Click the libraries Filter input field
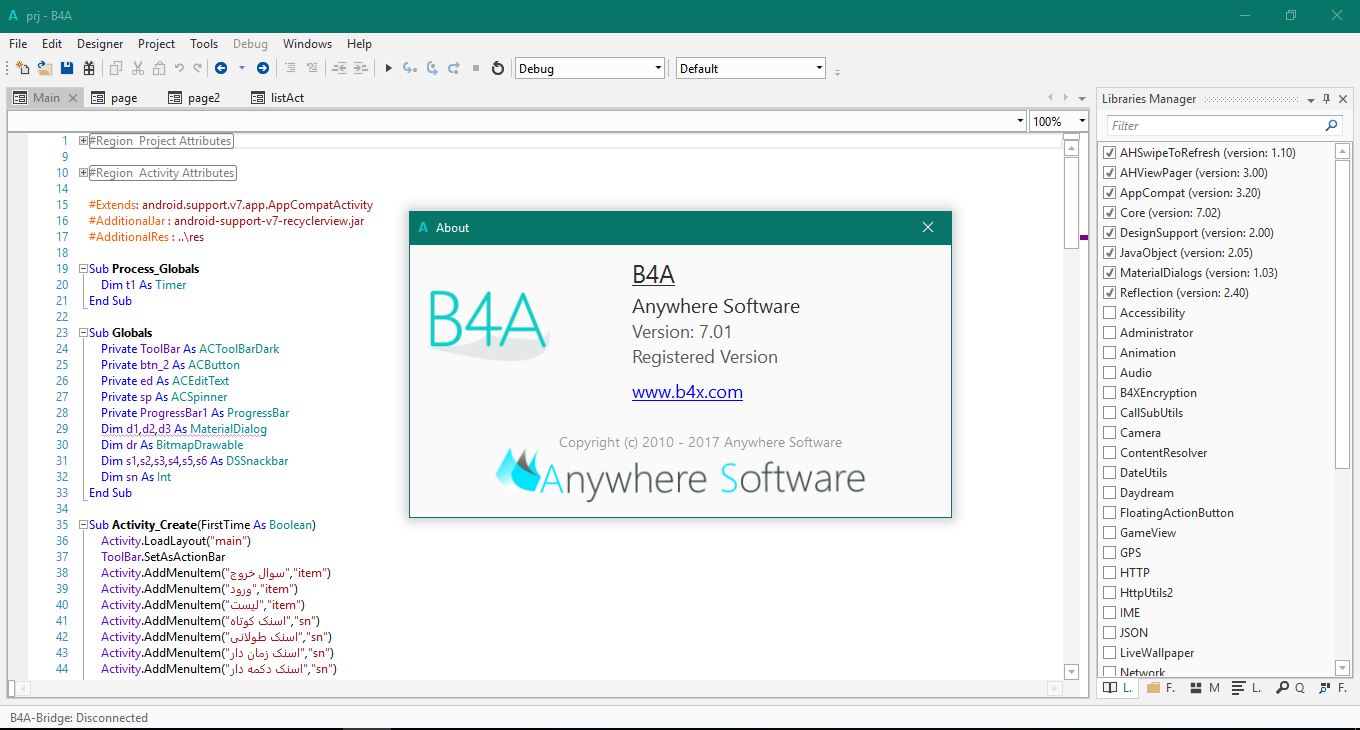 pos(1214,126)
